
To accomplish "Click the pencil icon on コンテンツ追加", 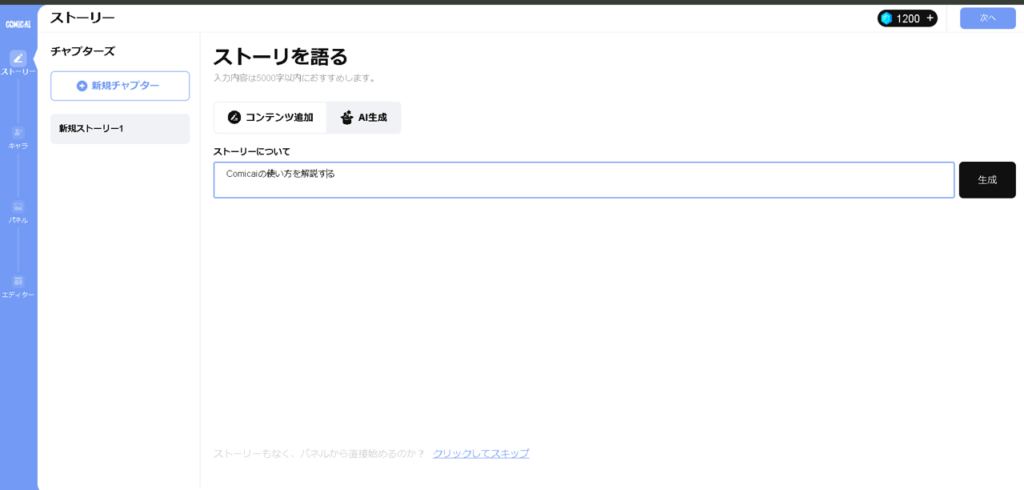I will click(234, 117).
